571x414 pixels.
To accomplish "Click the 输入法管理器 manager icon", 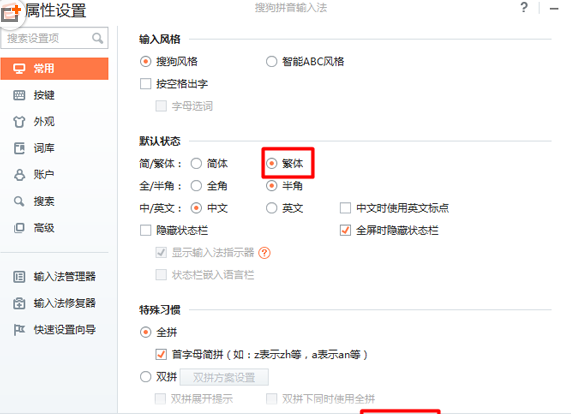I will pyautogui.click(x=19, y=277).
